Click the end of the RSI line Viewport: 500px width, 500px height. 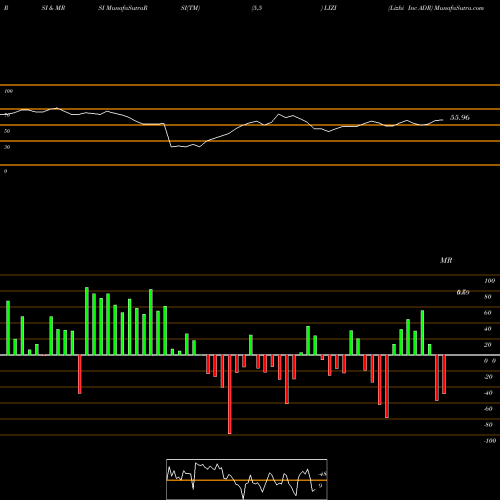[x=443, y=120]
